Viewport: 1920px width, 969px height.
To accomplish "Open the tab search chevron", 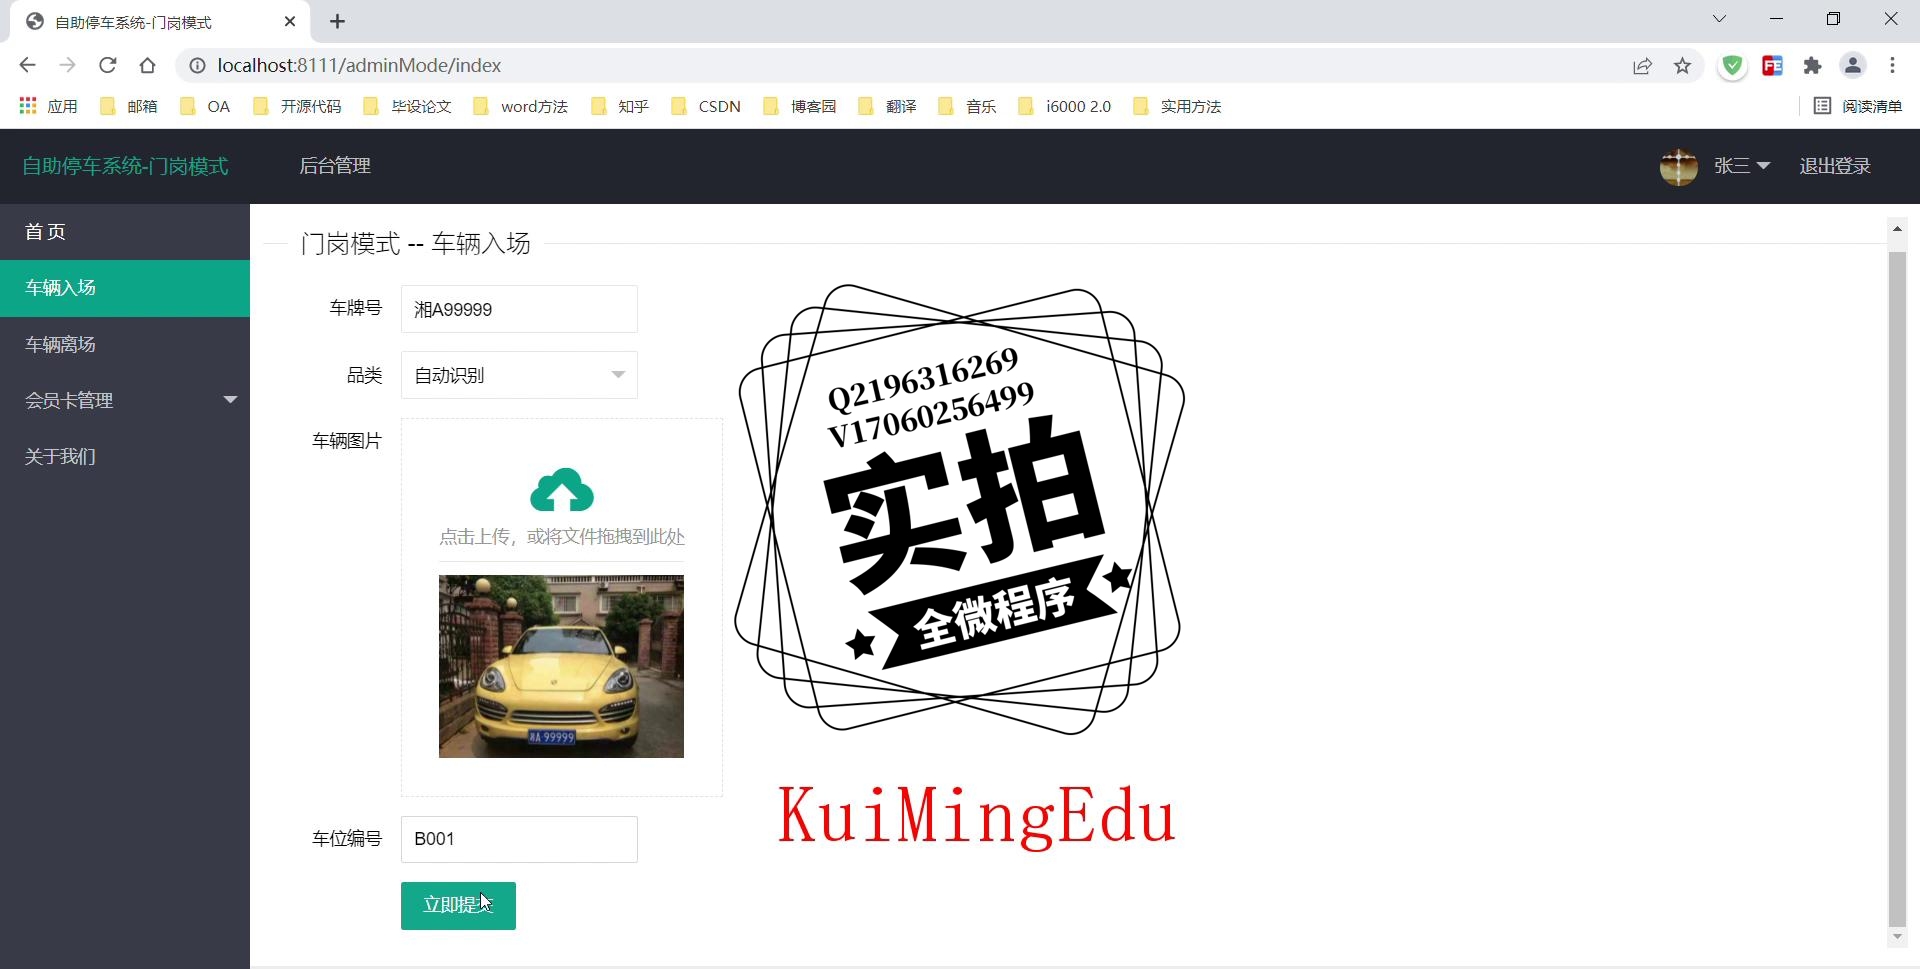I will click(1720, 19).
